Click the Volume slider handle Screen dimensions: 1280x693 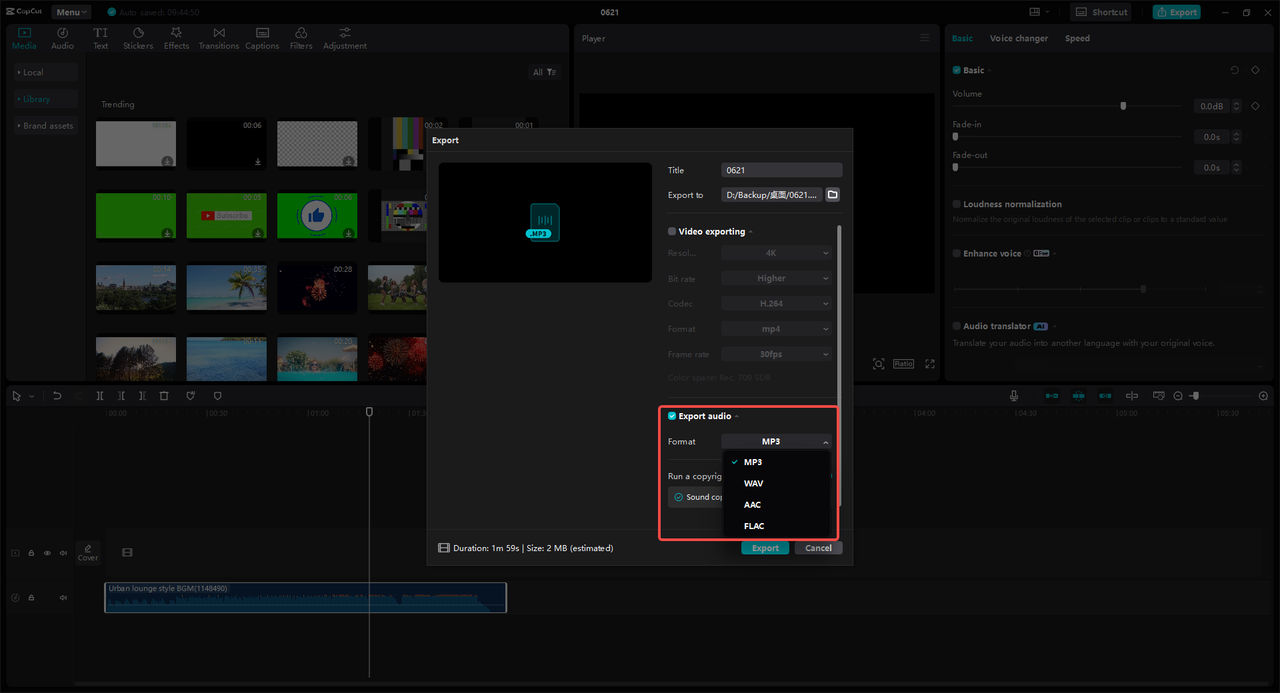click(1123, 105)
